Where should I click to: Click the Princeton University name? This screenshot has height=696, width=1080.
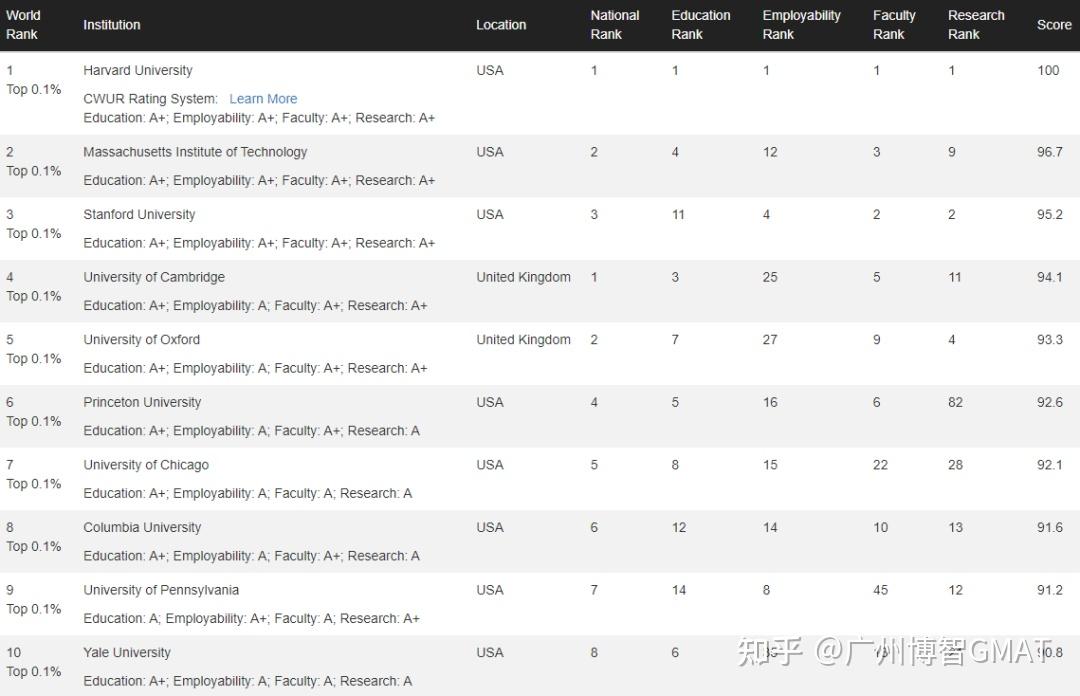tap(142, 402)
